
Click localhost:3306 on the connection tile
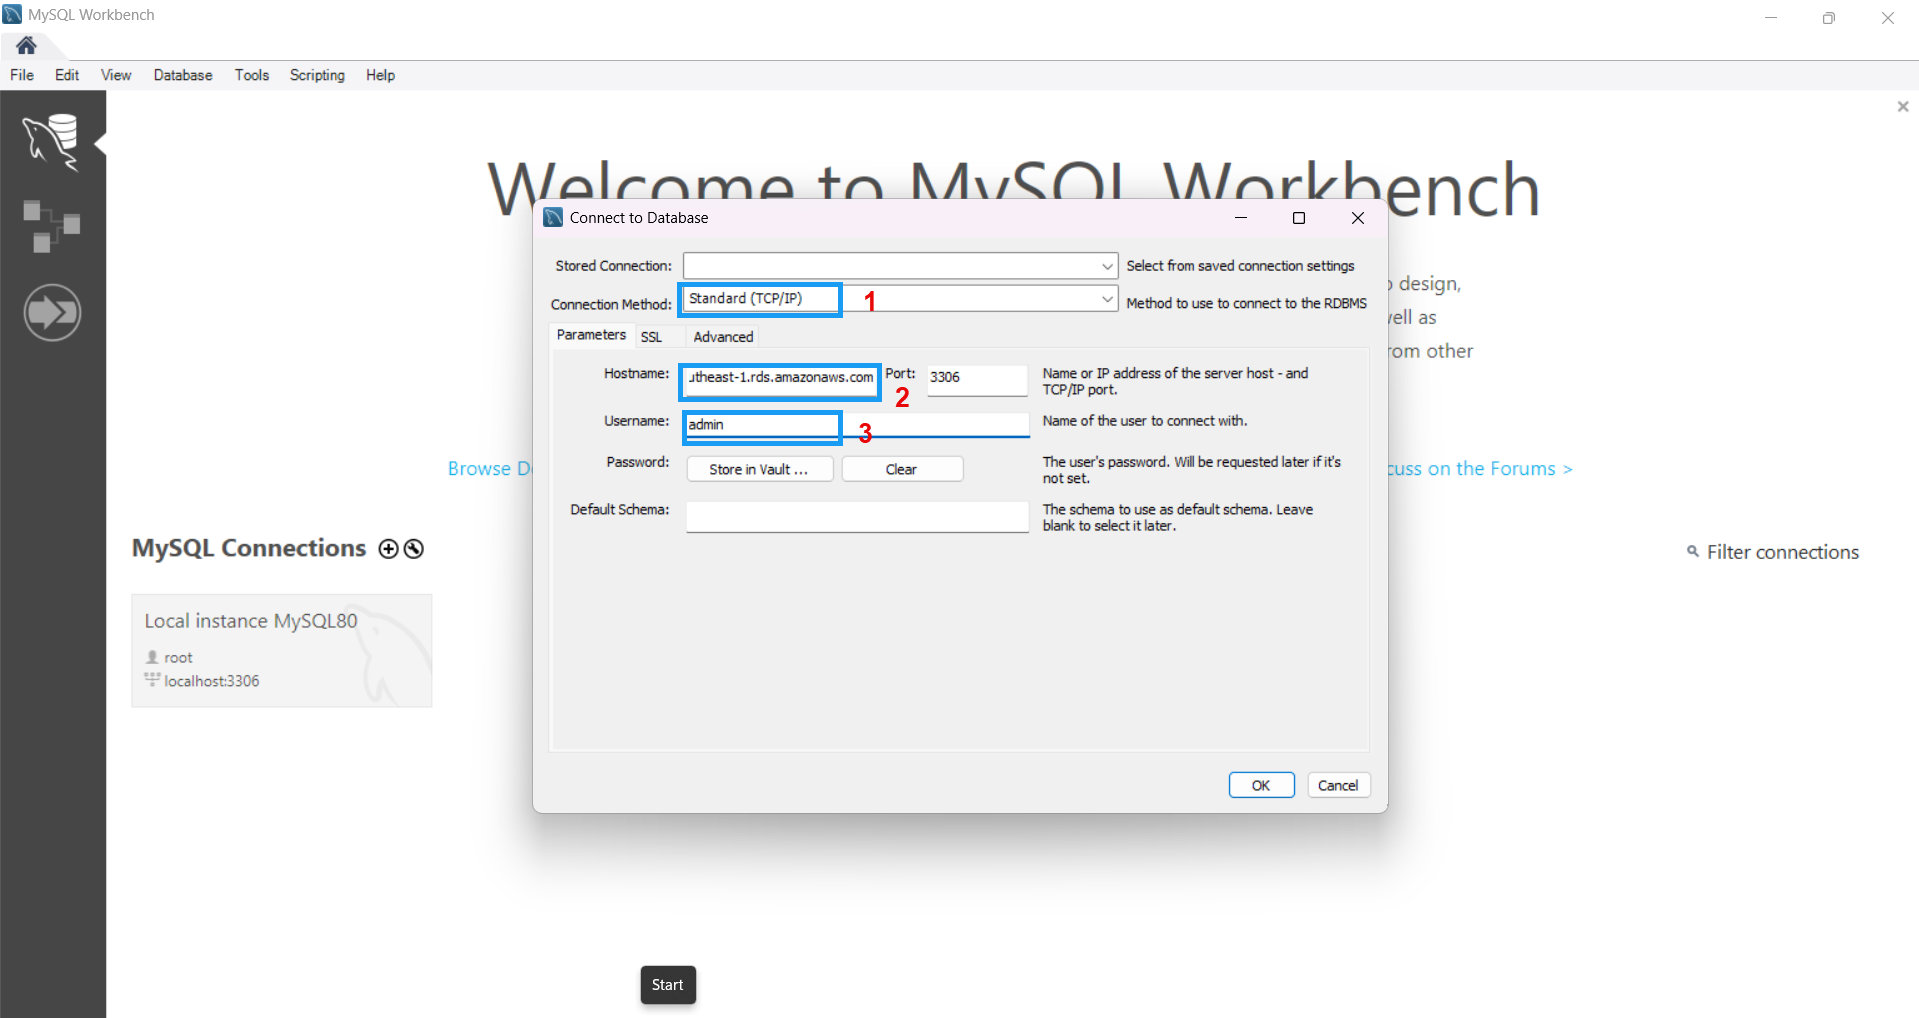pyautogui.click(x=211, y=681)
